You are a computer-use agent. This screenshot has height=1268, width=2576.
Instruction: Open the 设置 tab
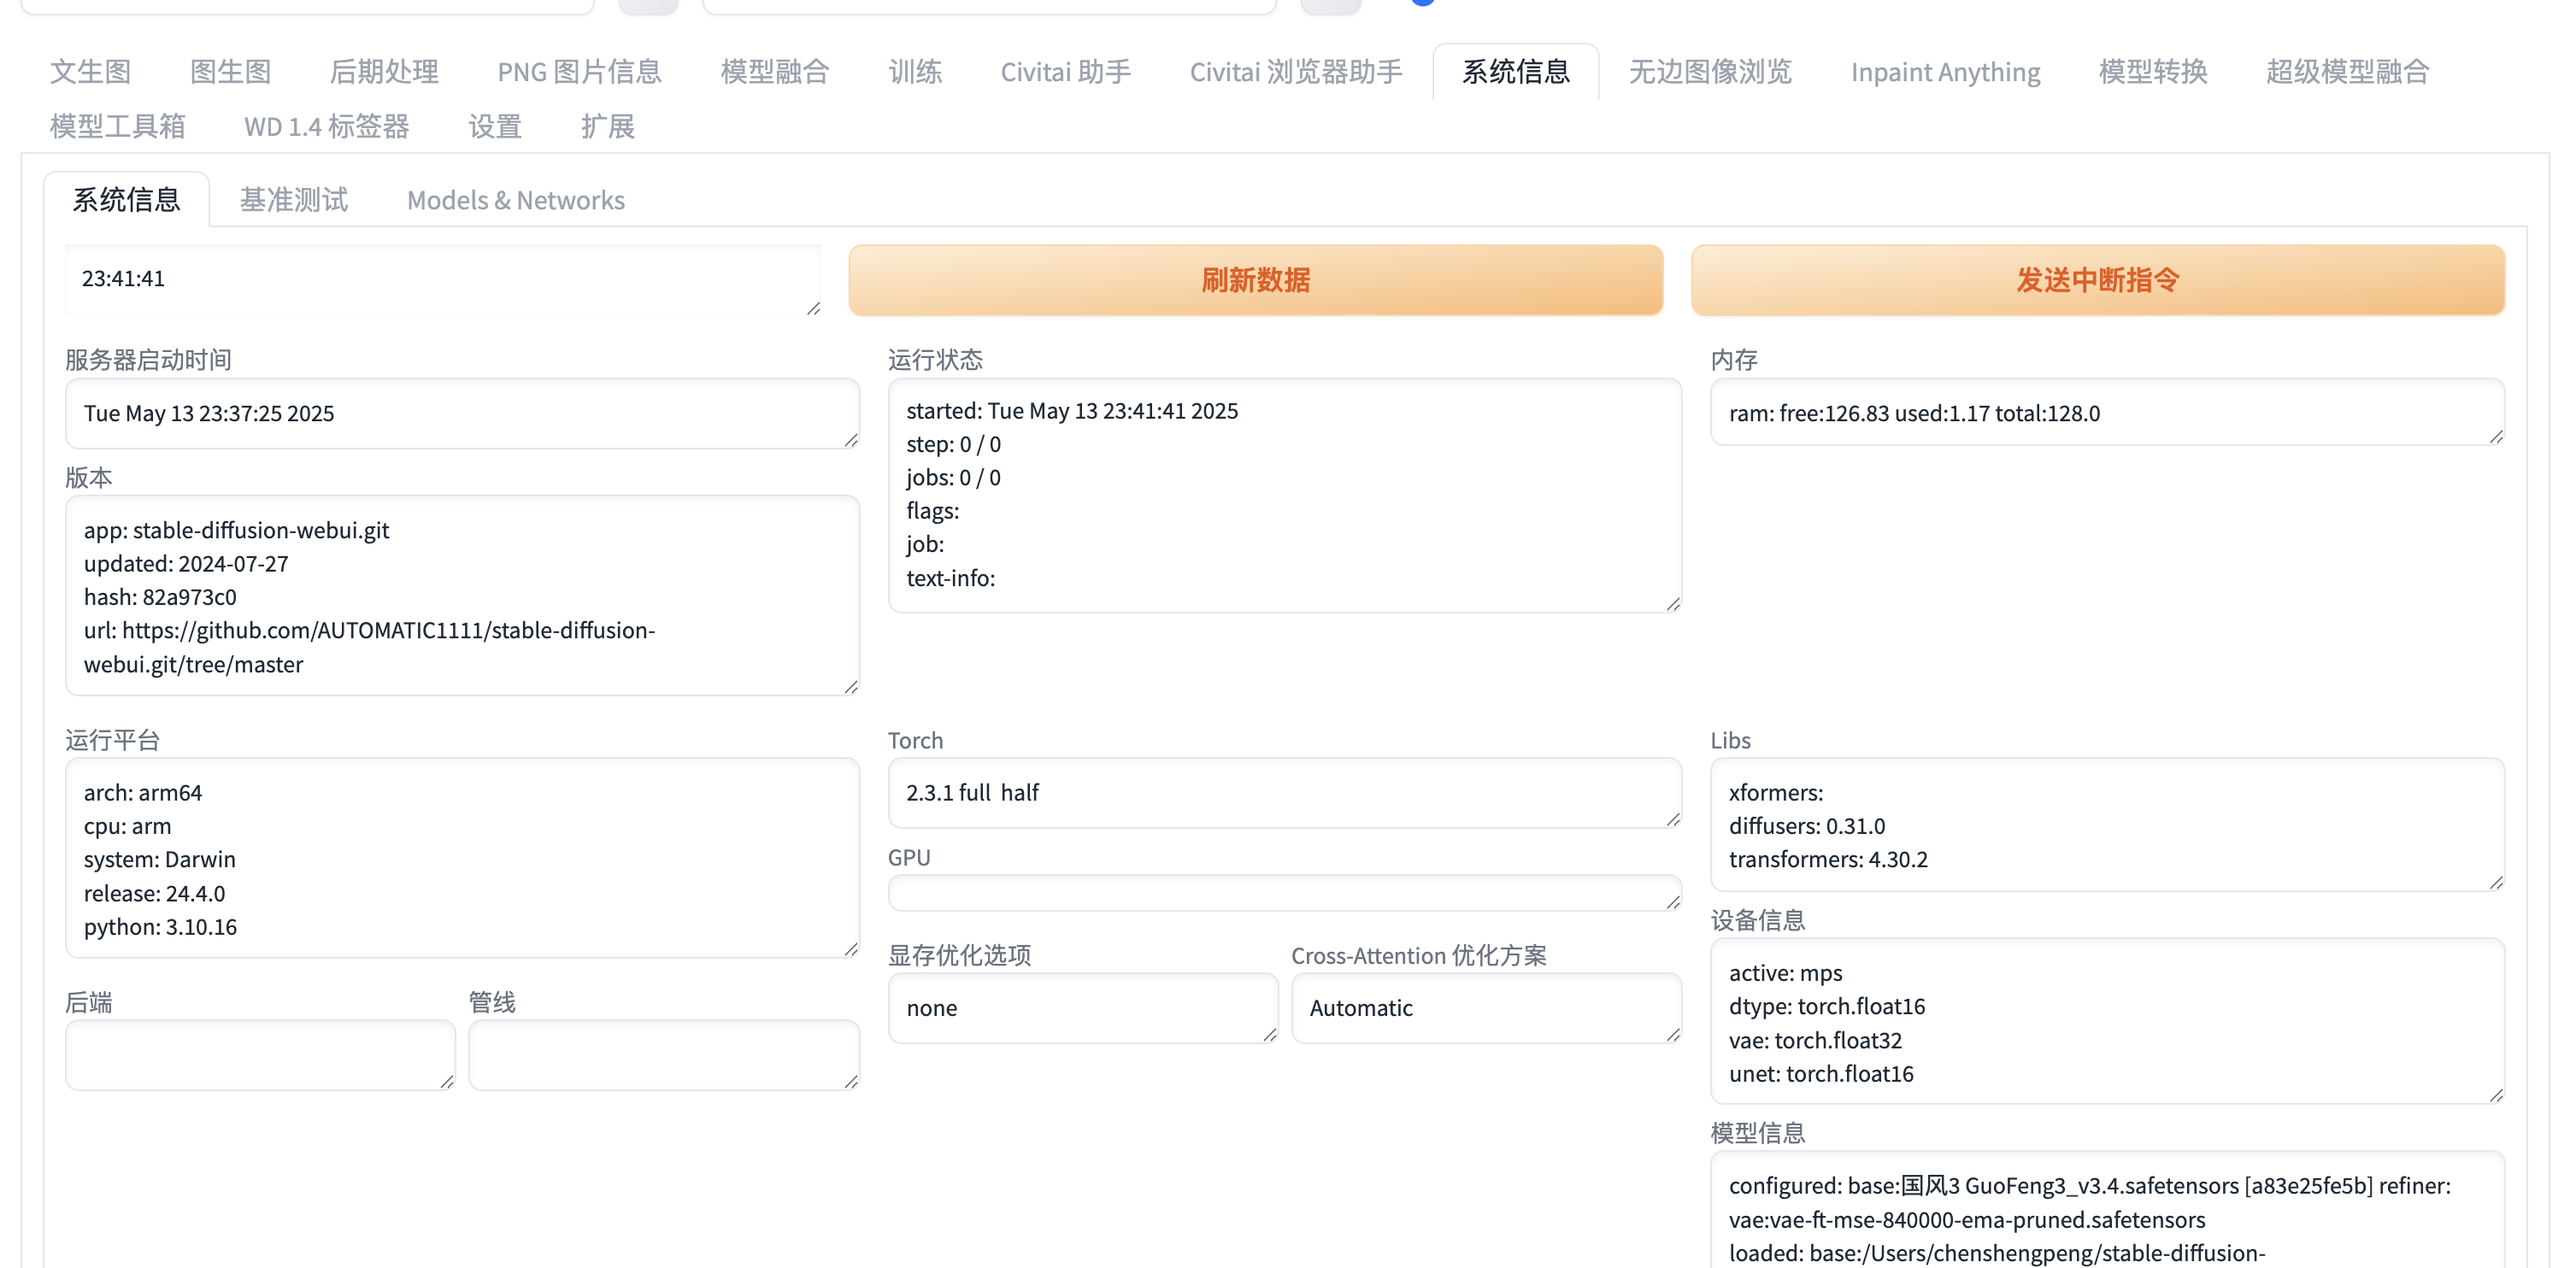click(495, 127)
